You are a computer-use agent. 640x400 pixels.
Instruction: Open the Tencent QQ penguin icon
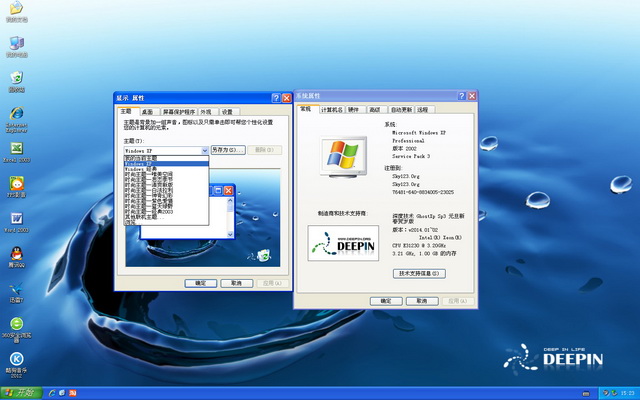(x=16, y=254)
